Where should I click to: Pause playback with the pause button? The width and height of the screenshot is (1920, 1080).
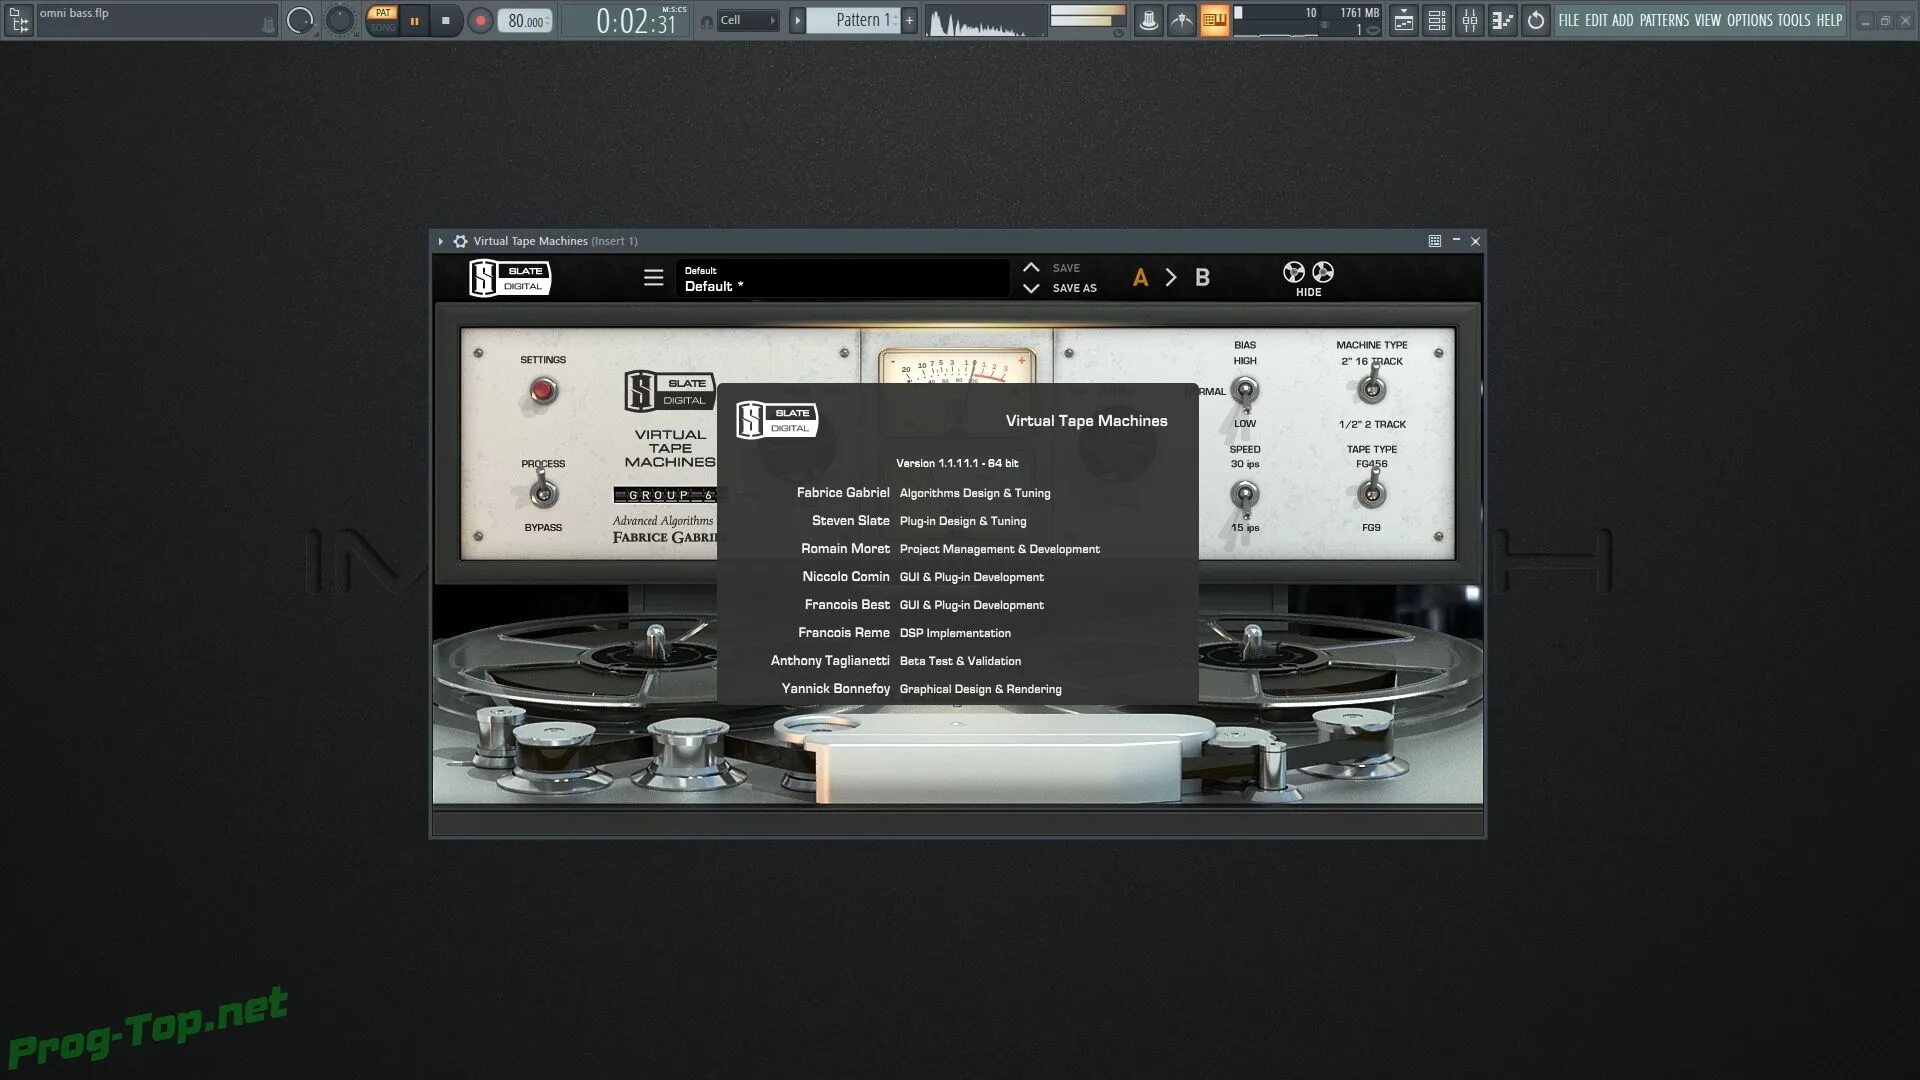coord(415,20)
